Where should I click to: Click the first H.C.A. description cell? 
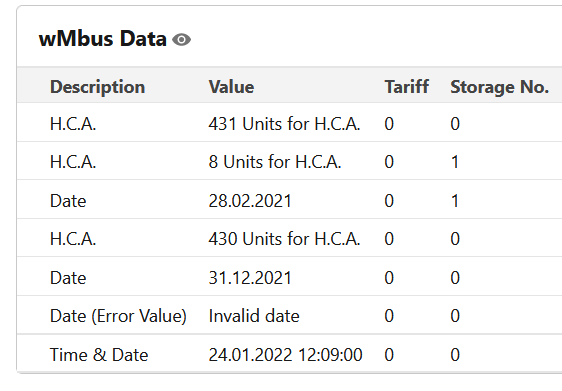click(x=73, y=124)
